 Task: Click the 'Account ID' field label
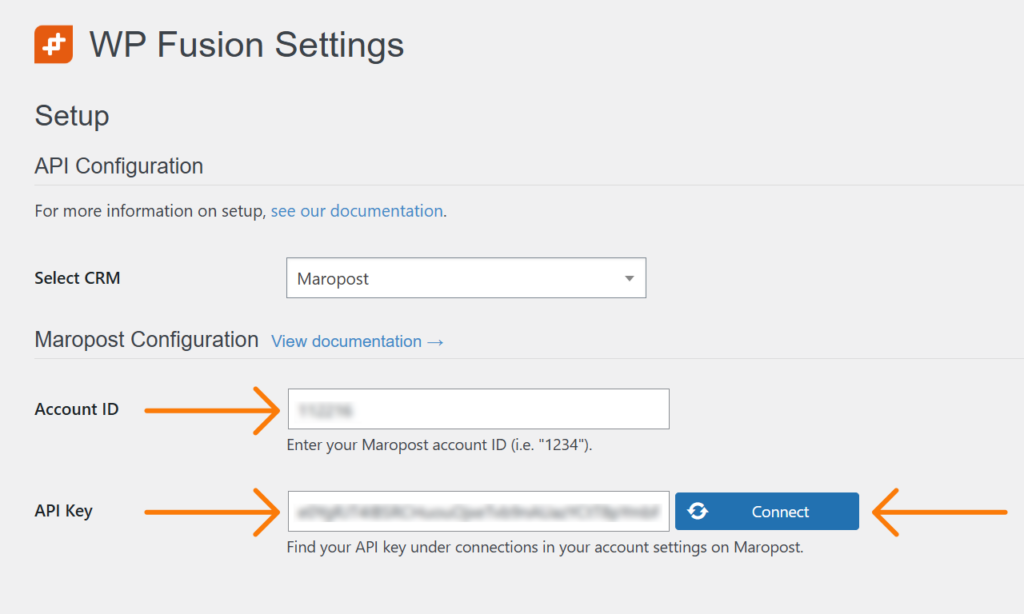pos(77,409)
